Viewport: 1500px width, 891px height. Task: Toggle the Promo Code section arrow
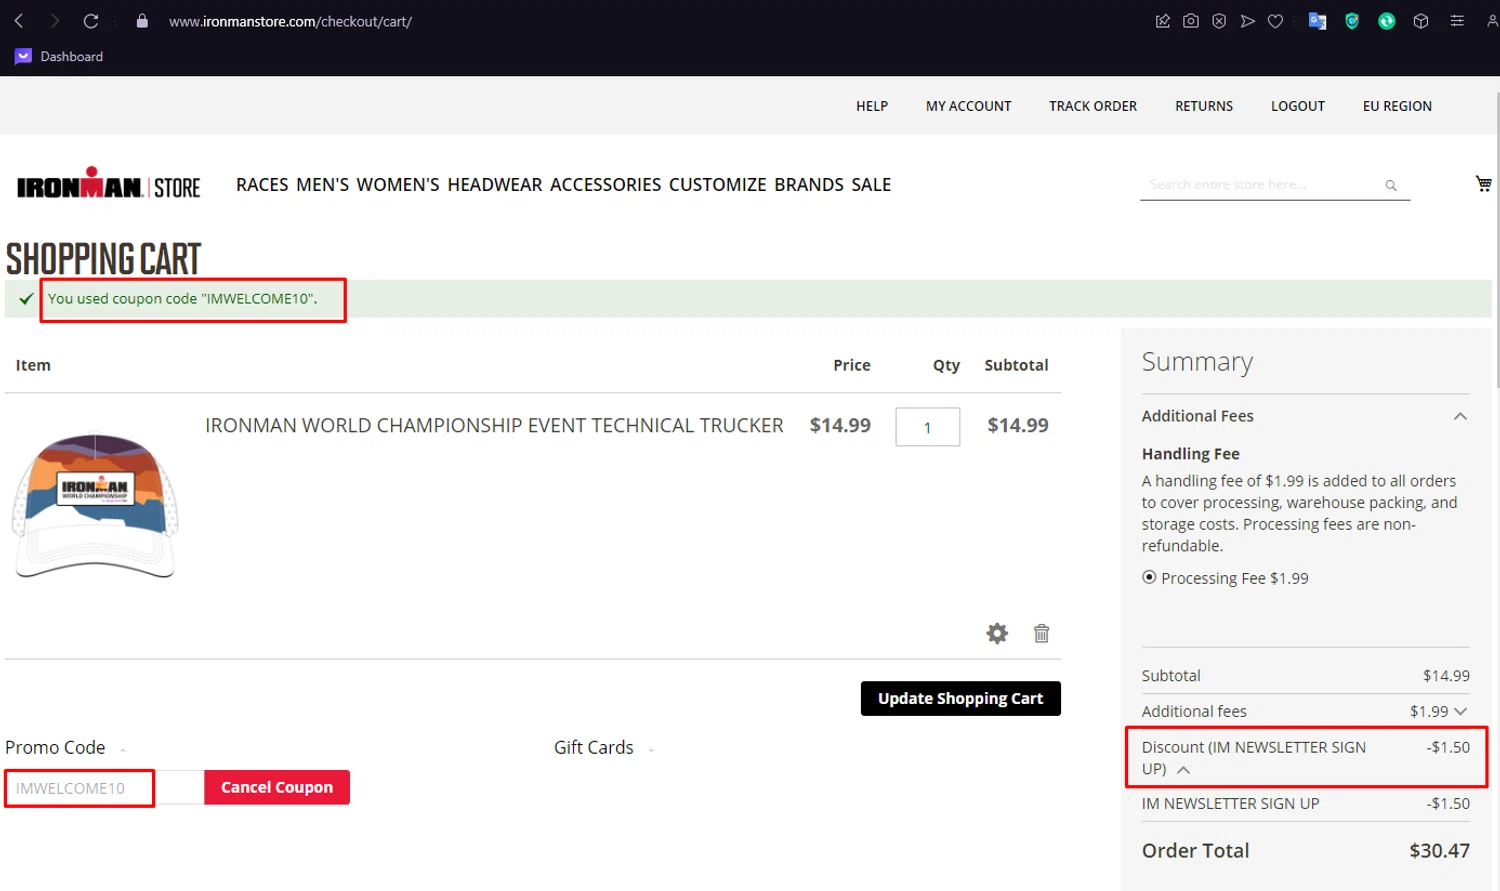click(x=122, y=750)
